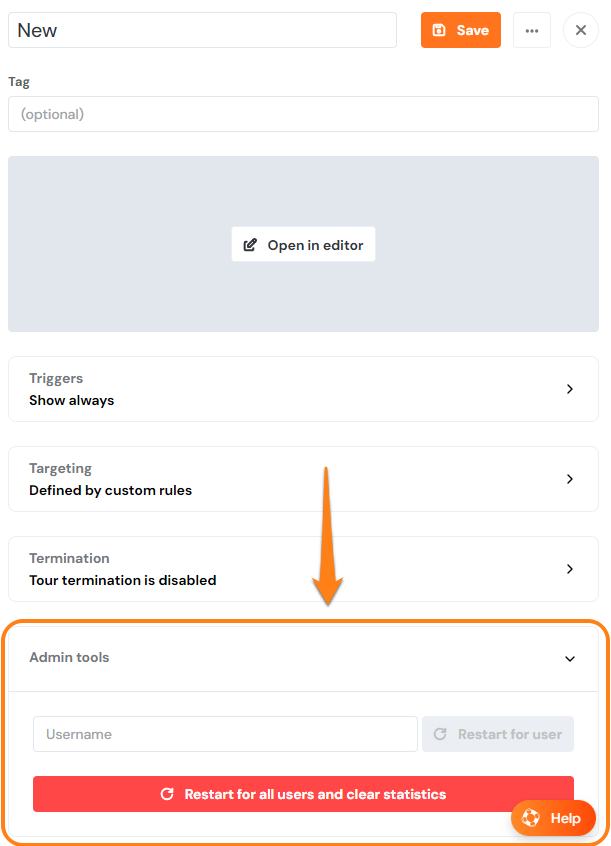Click the "Show always" trigger setting text

click(x=72, y=400)
